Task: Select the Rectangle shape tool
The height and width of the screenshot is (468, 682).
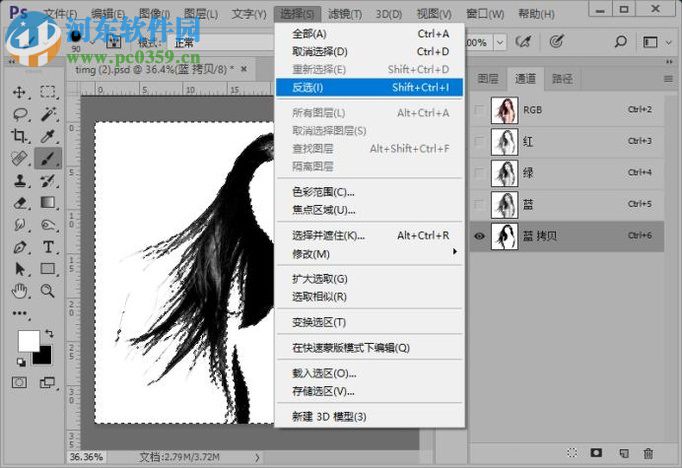Action: (x=47, y=269)
